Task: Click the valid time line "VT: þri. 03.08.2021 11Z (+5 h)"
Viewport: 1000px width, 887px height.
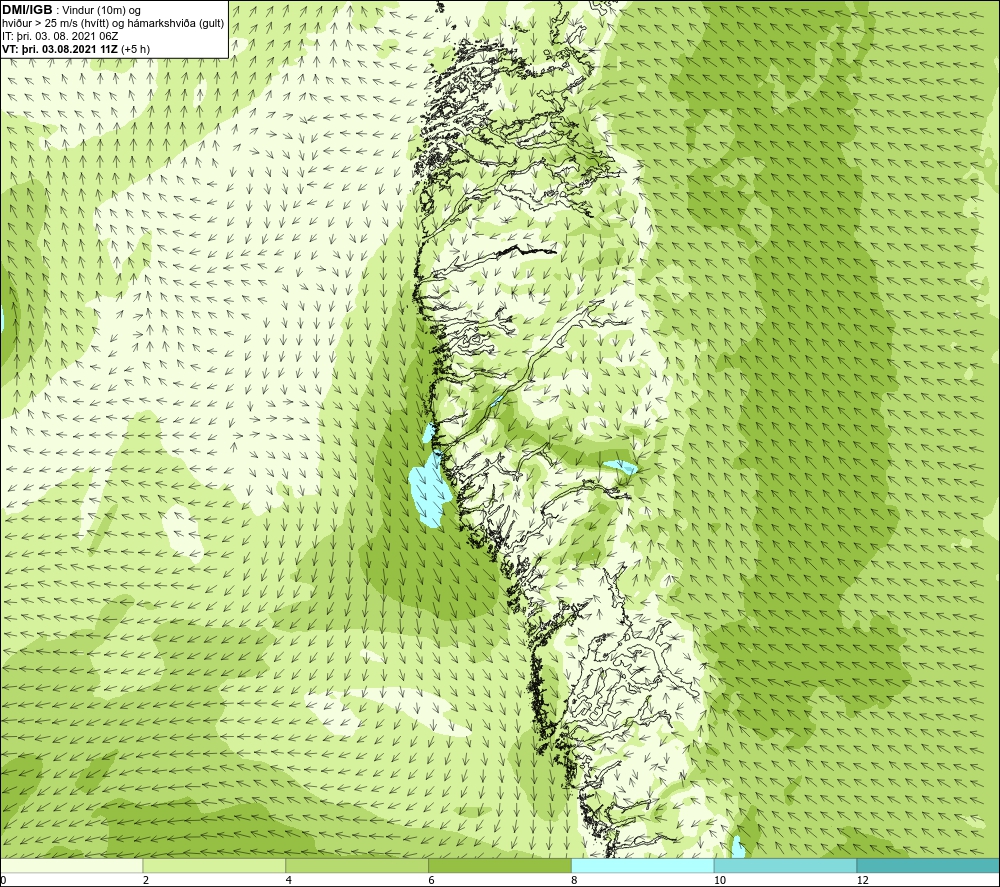Action: 76,49
